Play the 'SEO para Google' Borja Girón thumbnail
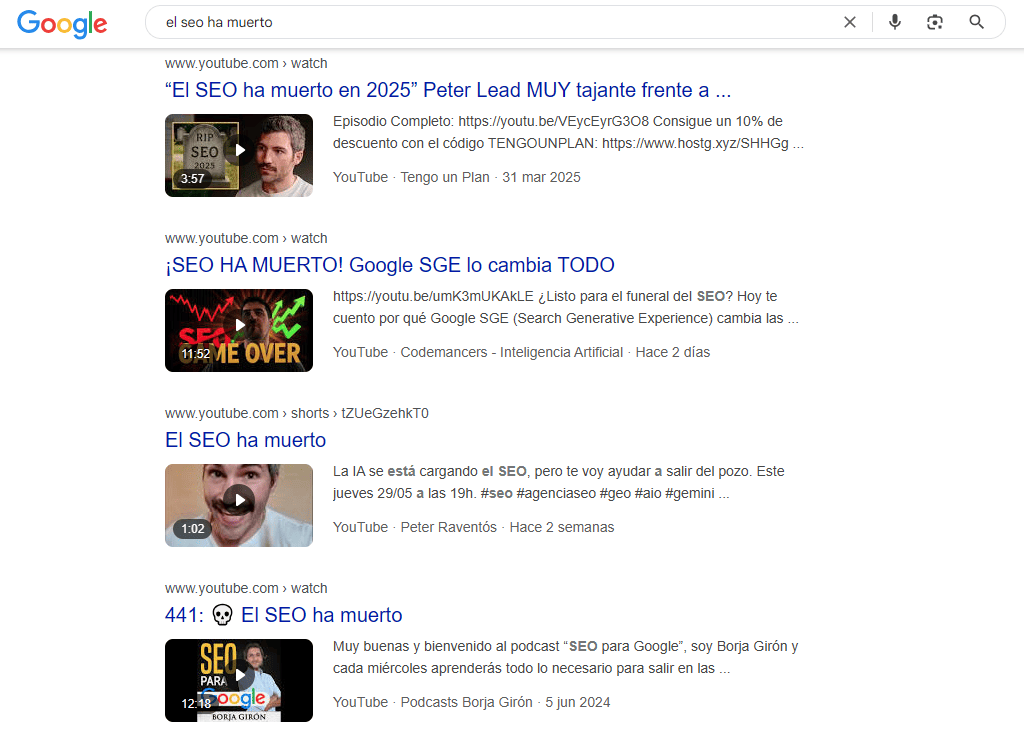The height and width of the screenshot is (729, 1024). pyautogui.click(x=239, y=681)
